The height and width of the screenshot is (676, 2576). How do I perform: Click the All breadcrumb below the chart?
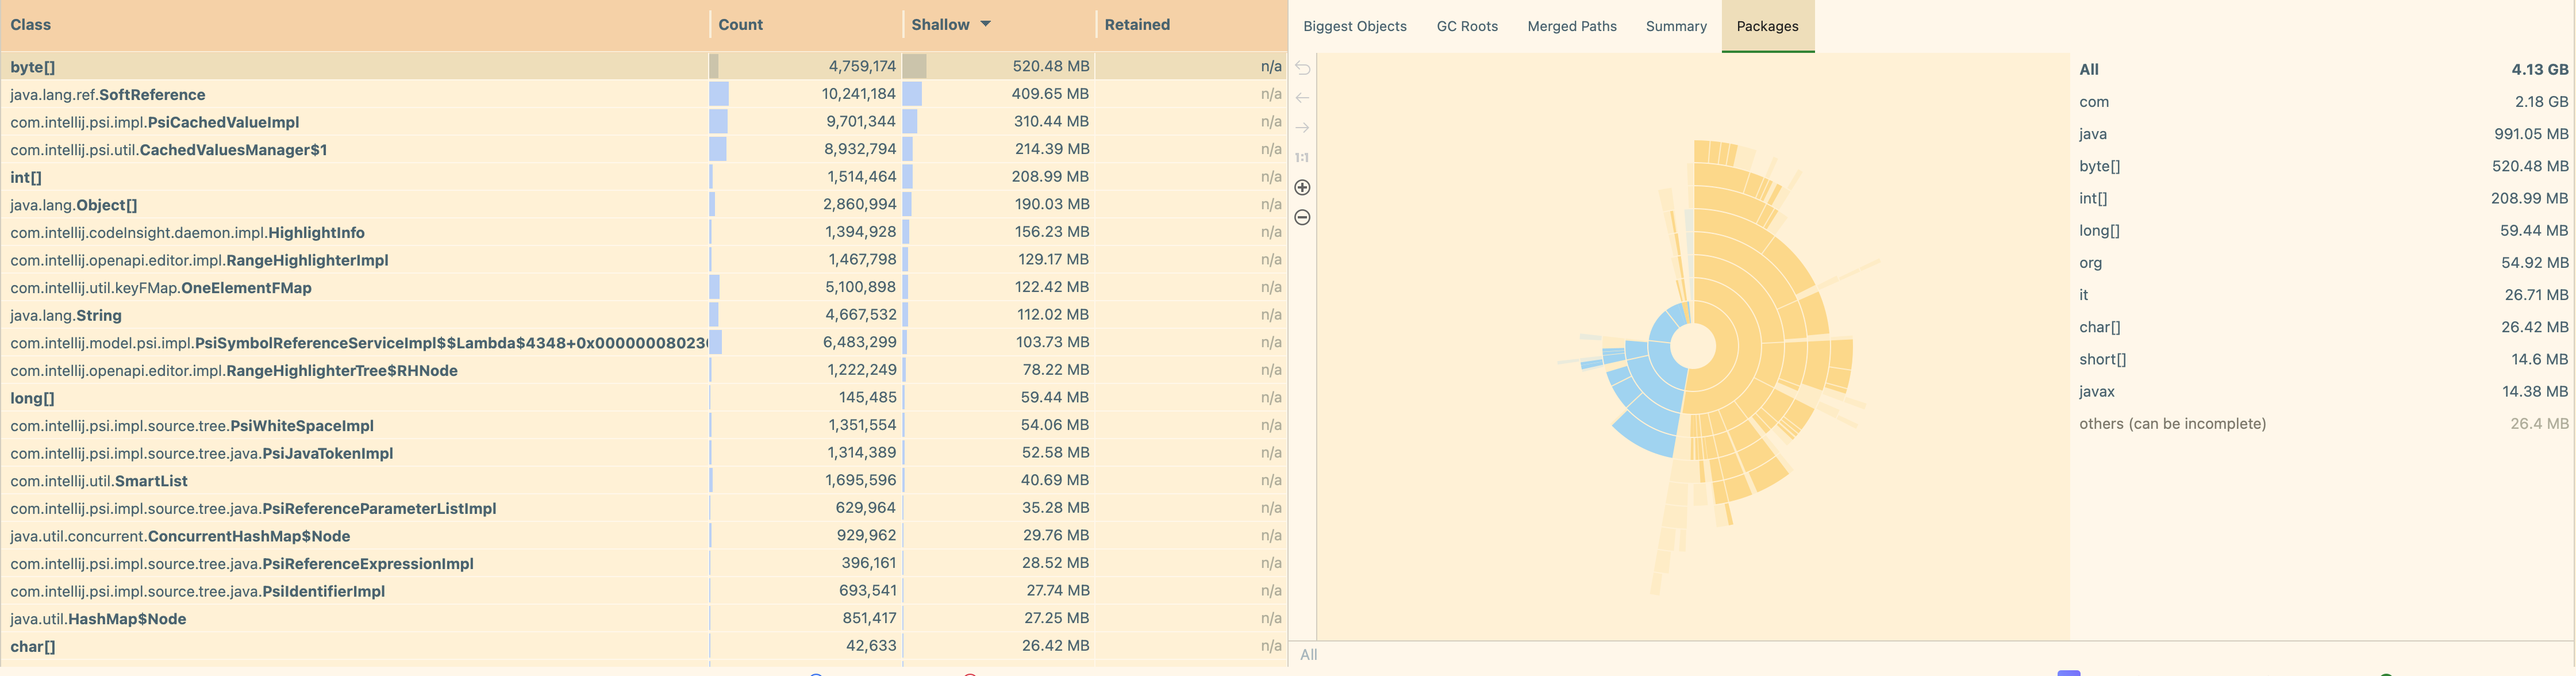[1308, 655]
